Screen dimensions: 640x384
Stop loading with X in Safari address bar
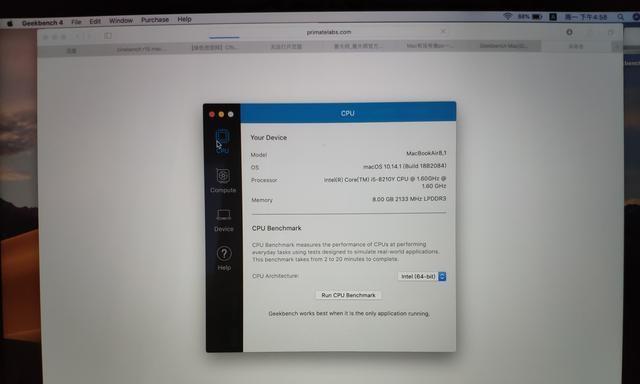(444, 31)
